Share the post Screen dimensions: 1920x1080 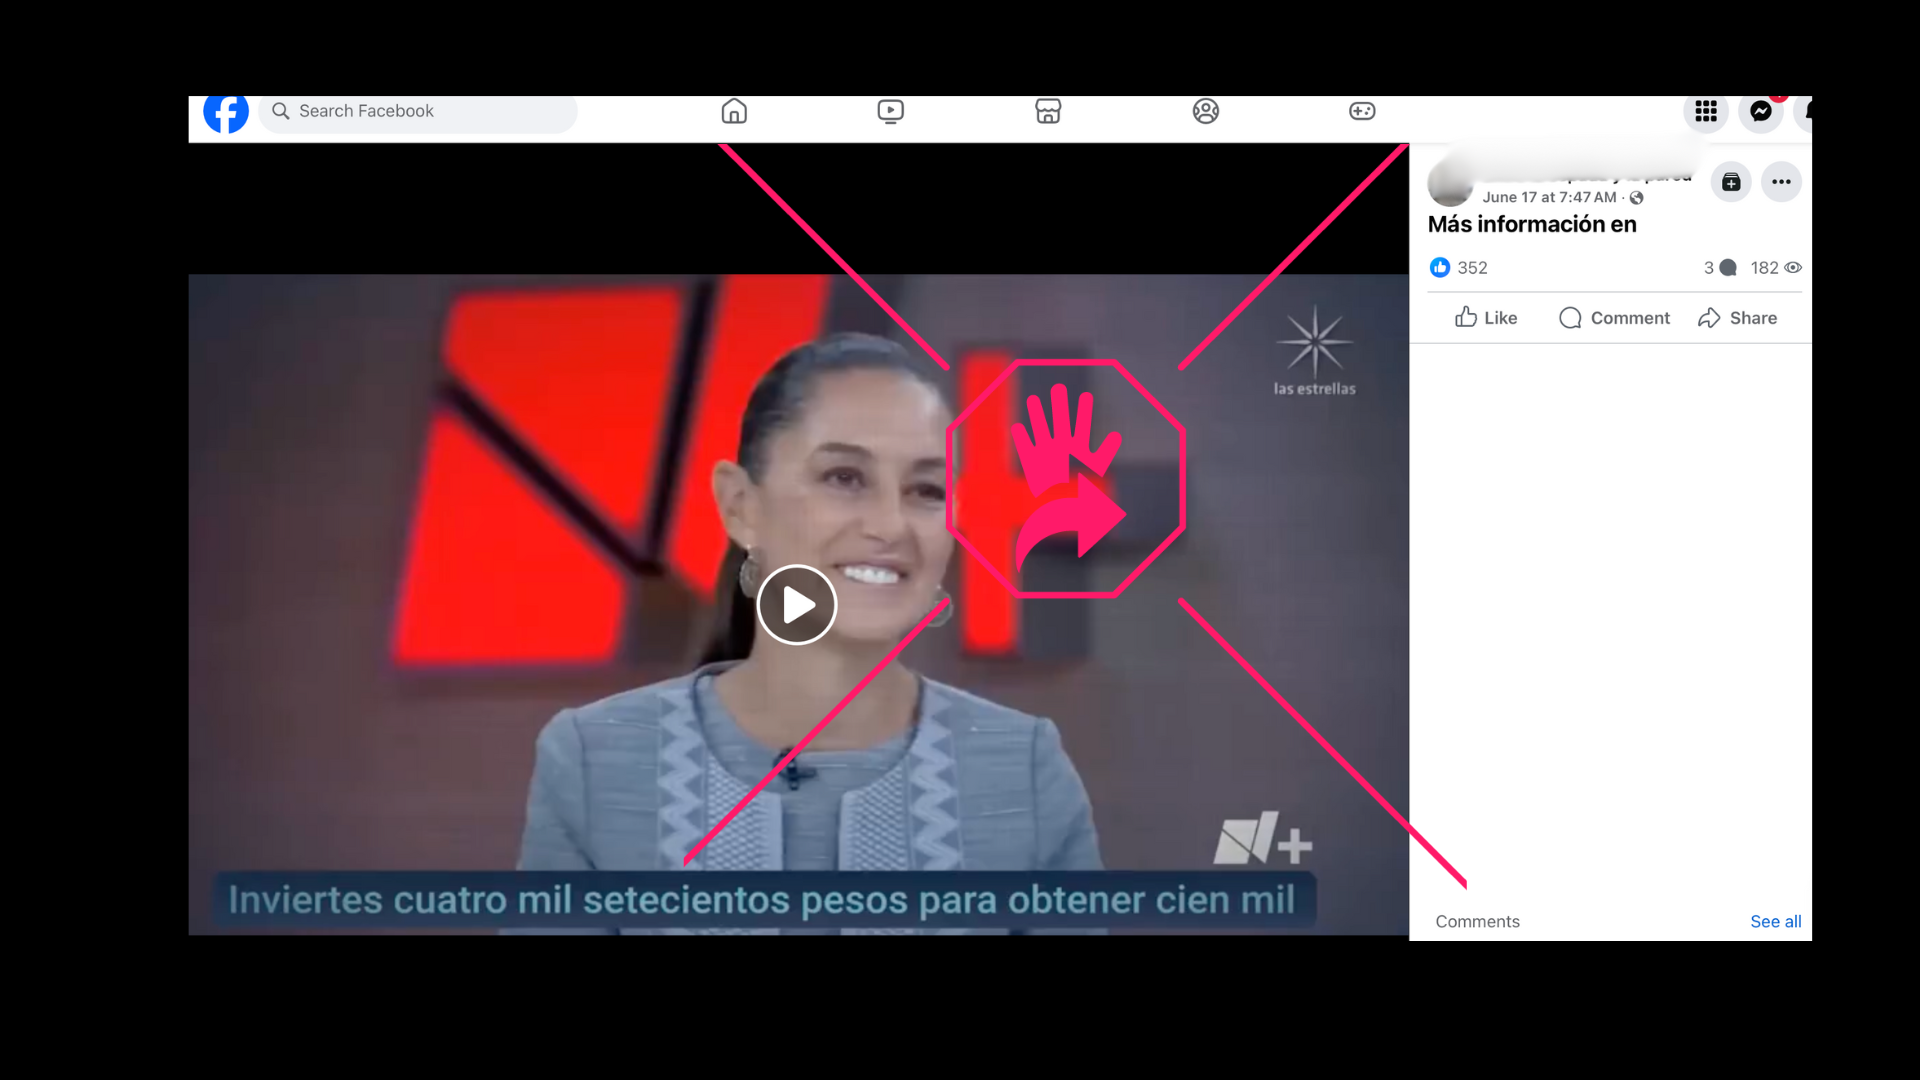click(x=1737, y=318)
